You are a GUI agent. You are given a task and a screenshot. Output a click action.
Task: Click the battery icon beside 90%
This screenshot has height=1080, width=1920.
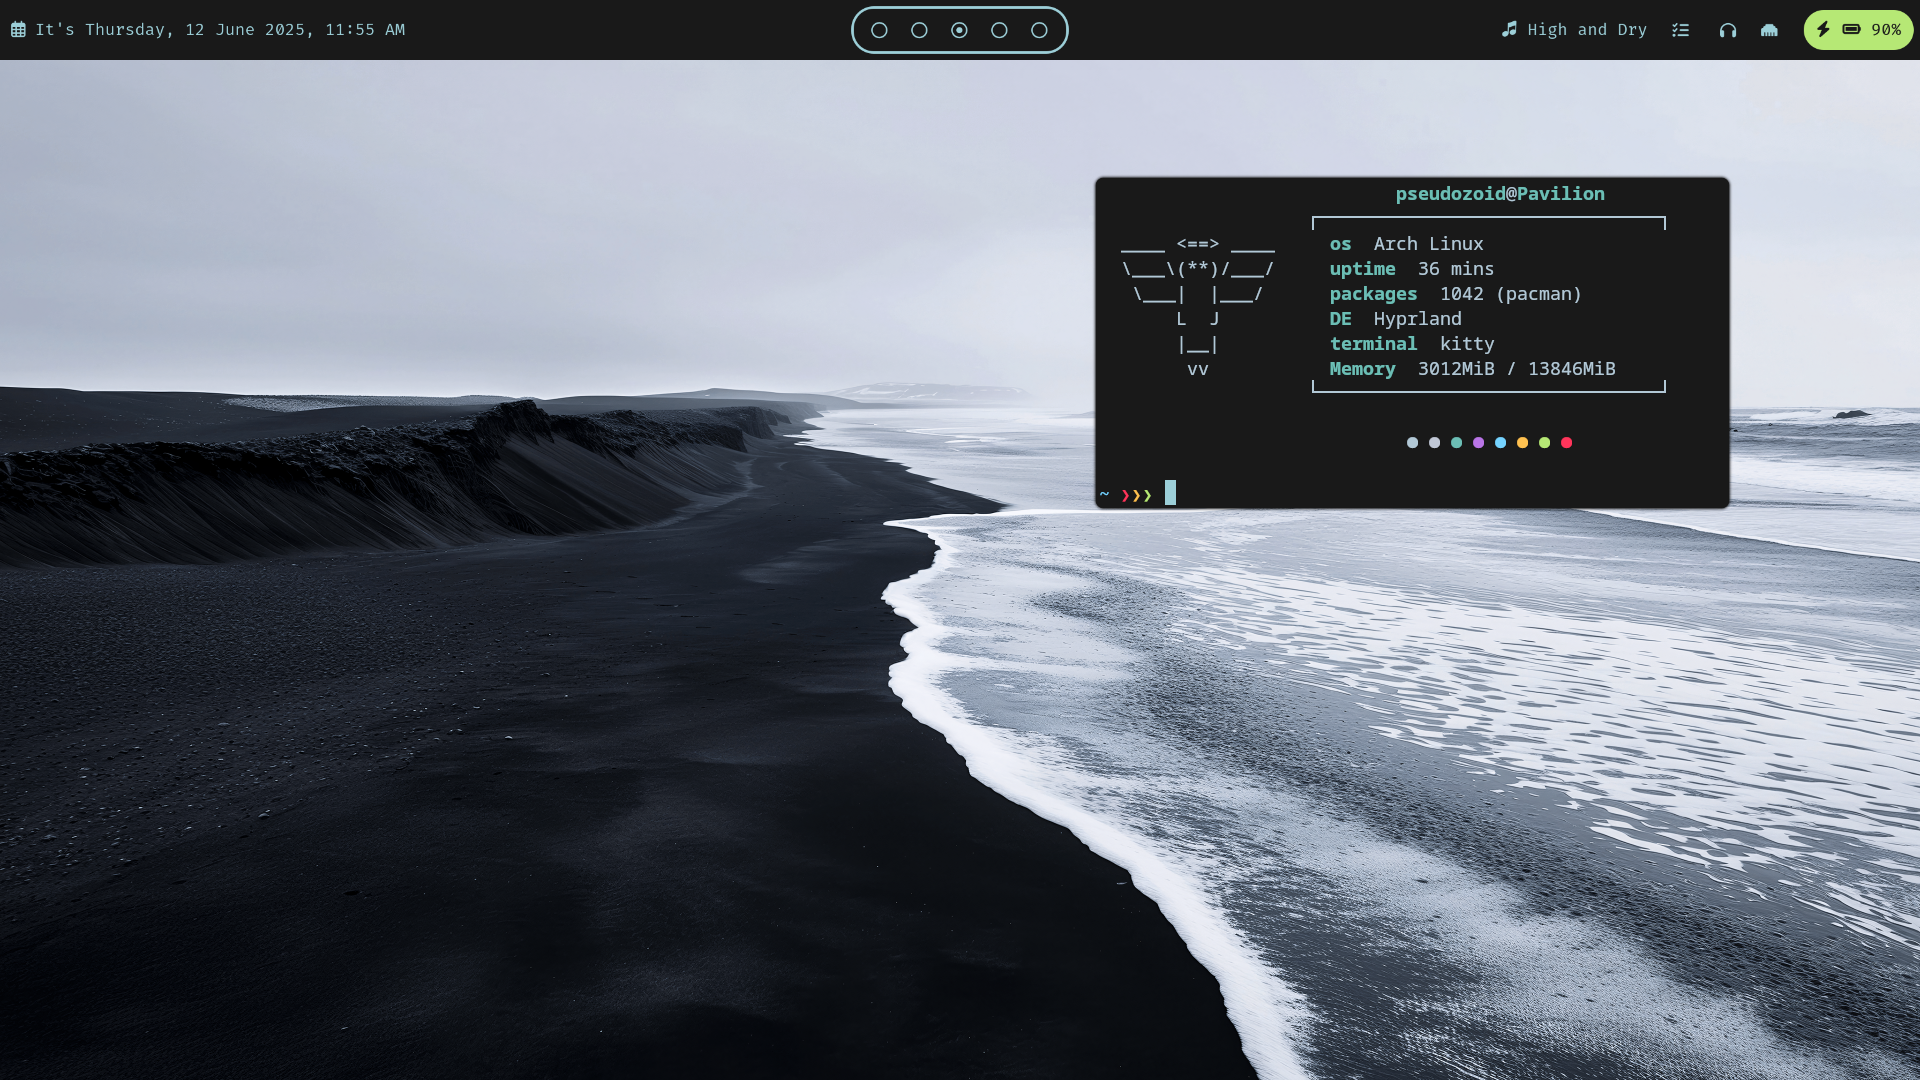[x=1851, y=29]
